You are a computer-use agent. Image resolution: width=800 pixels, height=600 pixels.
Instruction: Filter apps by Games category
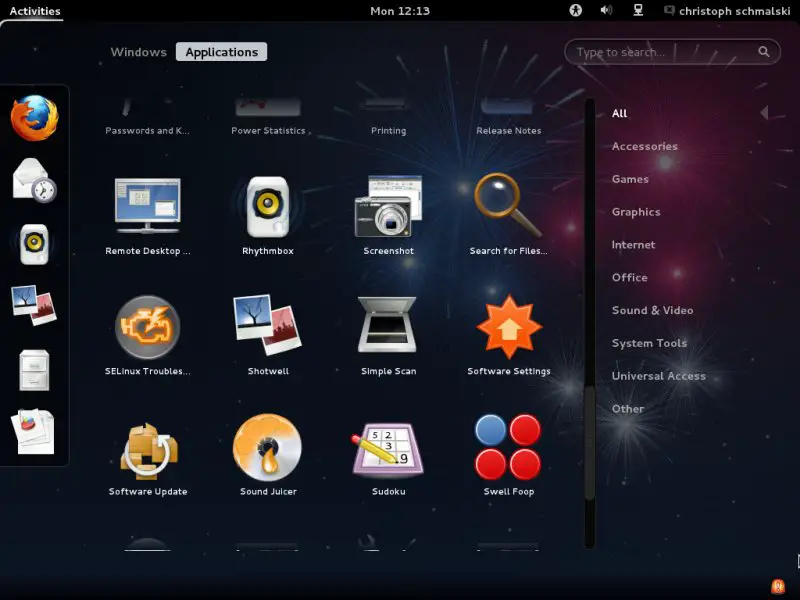tap(630, 179)
